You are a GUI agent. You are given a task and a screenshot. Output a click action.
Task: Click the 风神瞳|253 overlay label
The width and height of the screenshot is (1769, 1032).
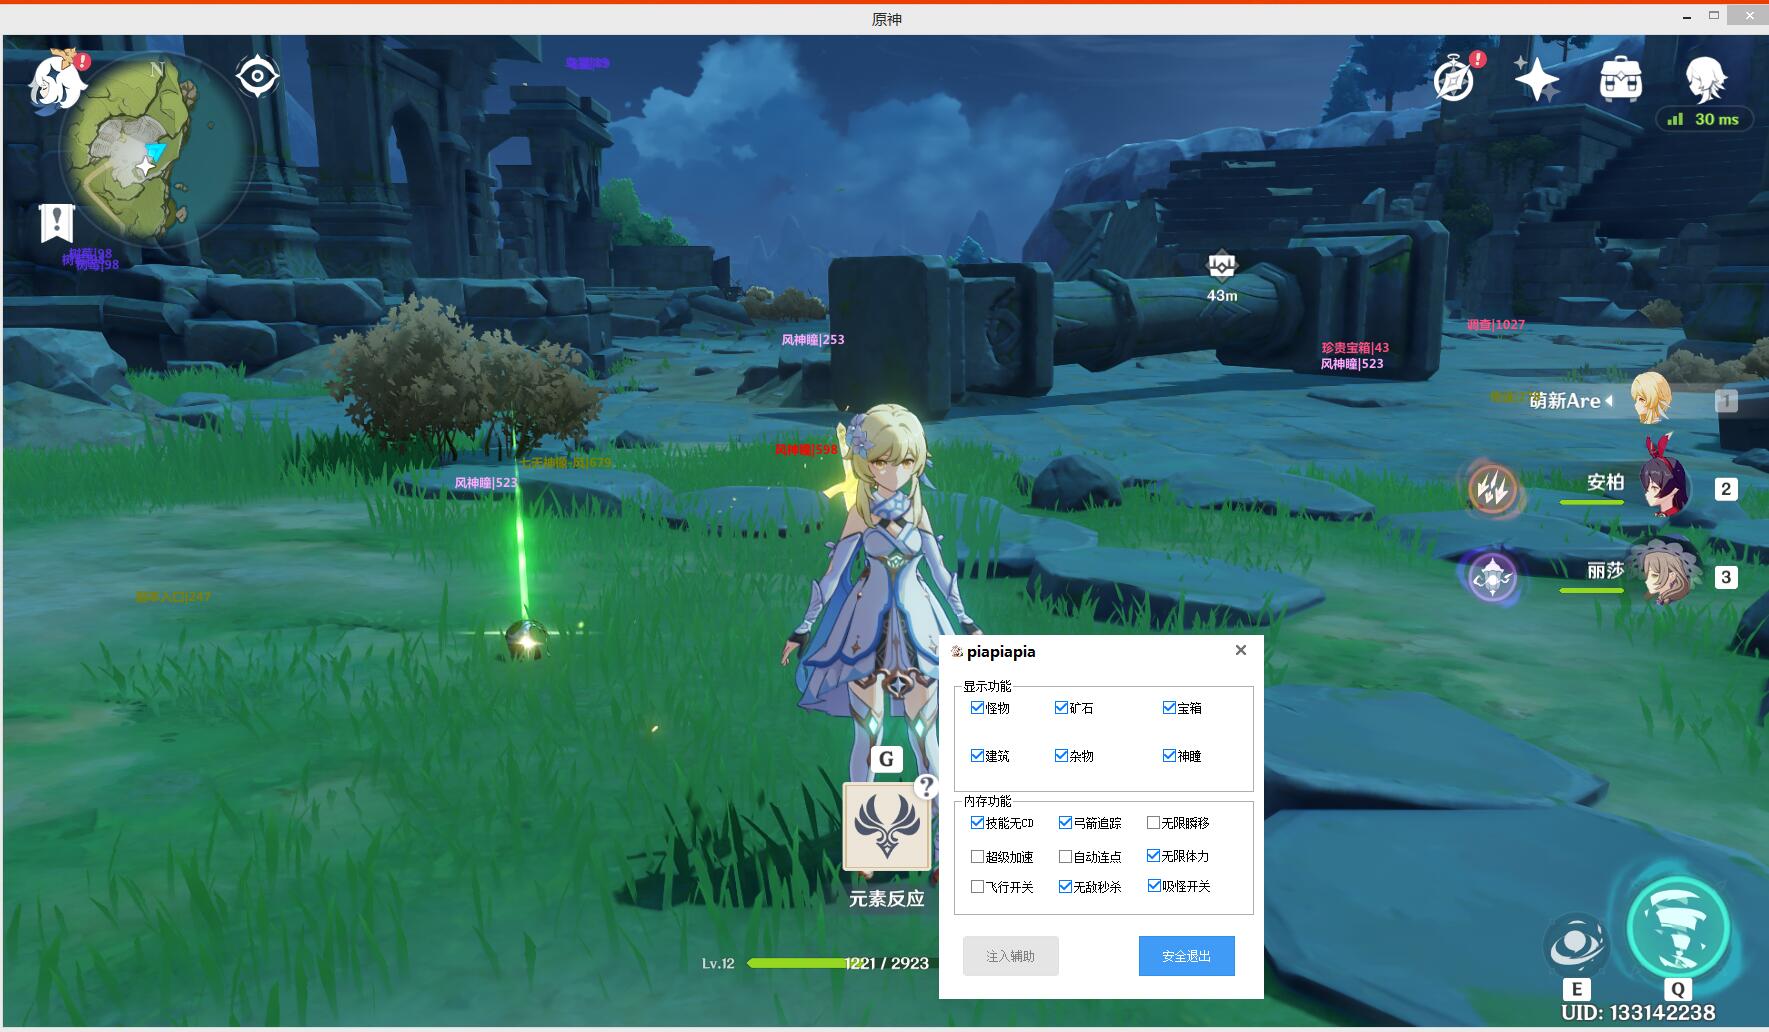click(x=813, y=340)
